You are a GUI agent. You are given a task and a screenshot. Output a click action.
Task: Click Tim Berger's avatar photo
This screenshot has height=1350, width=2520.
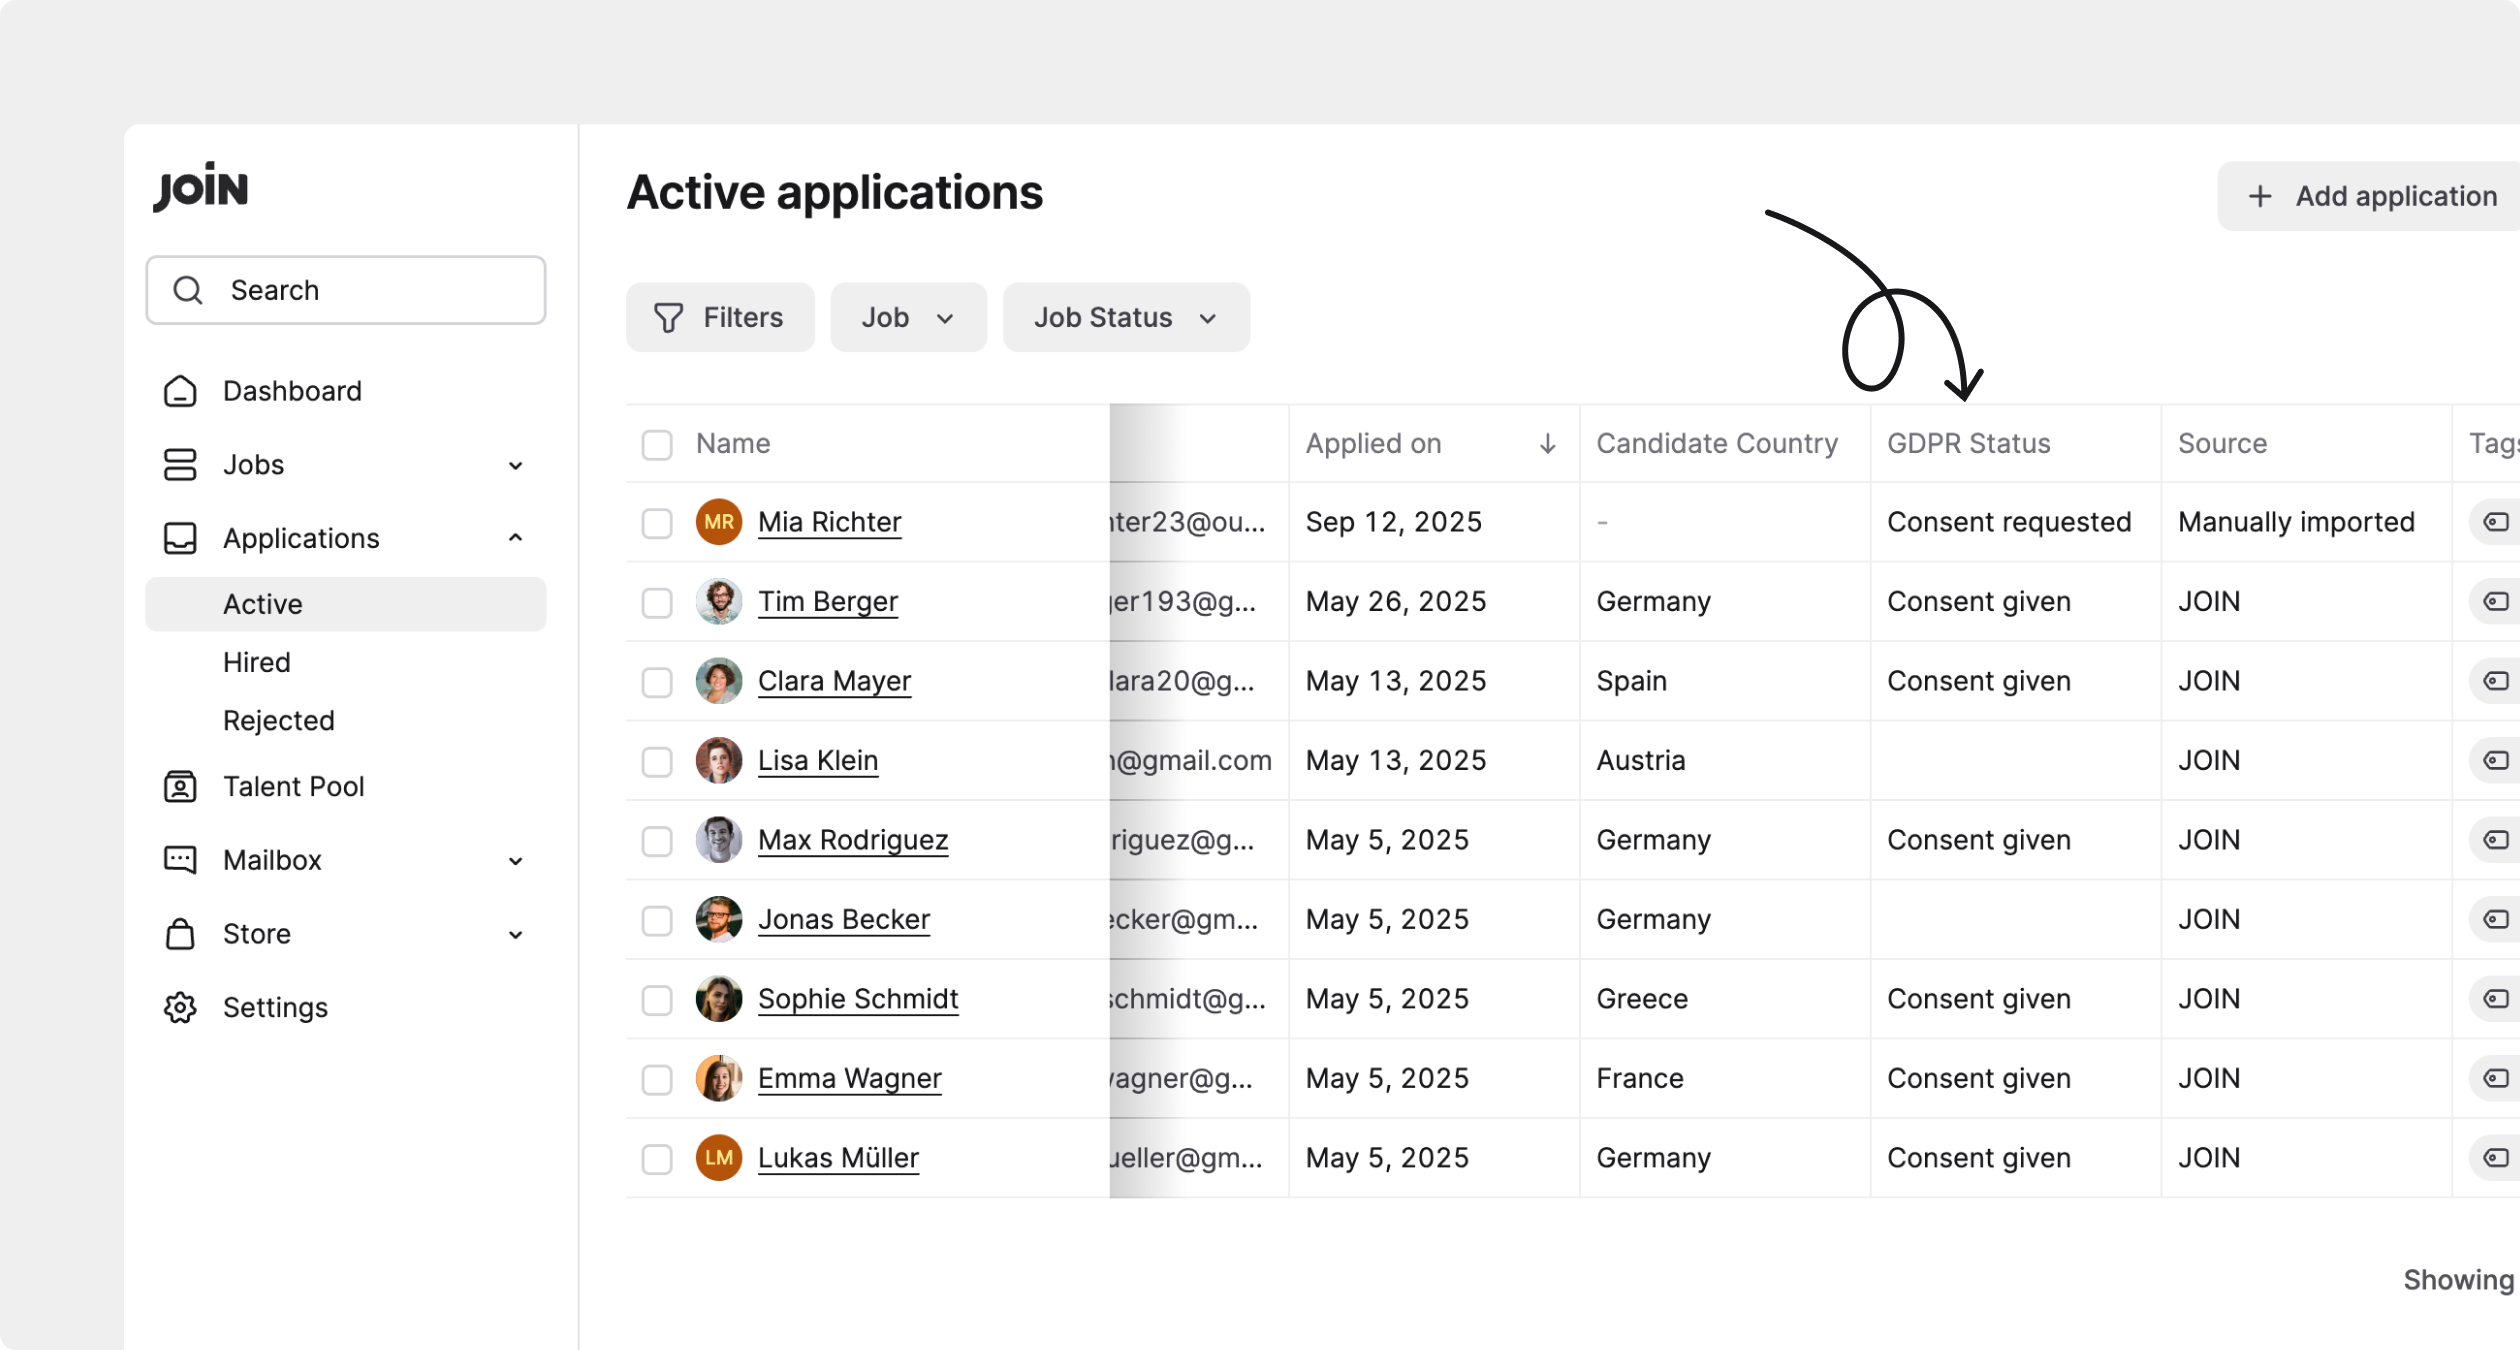(718, 602)
